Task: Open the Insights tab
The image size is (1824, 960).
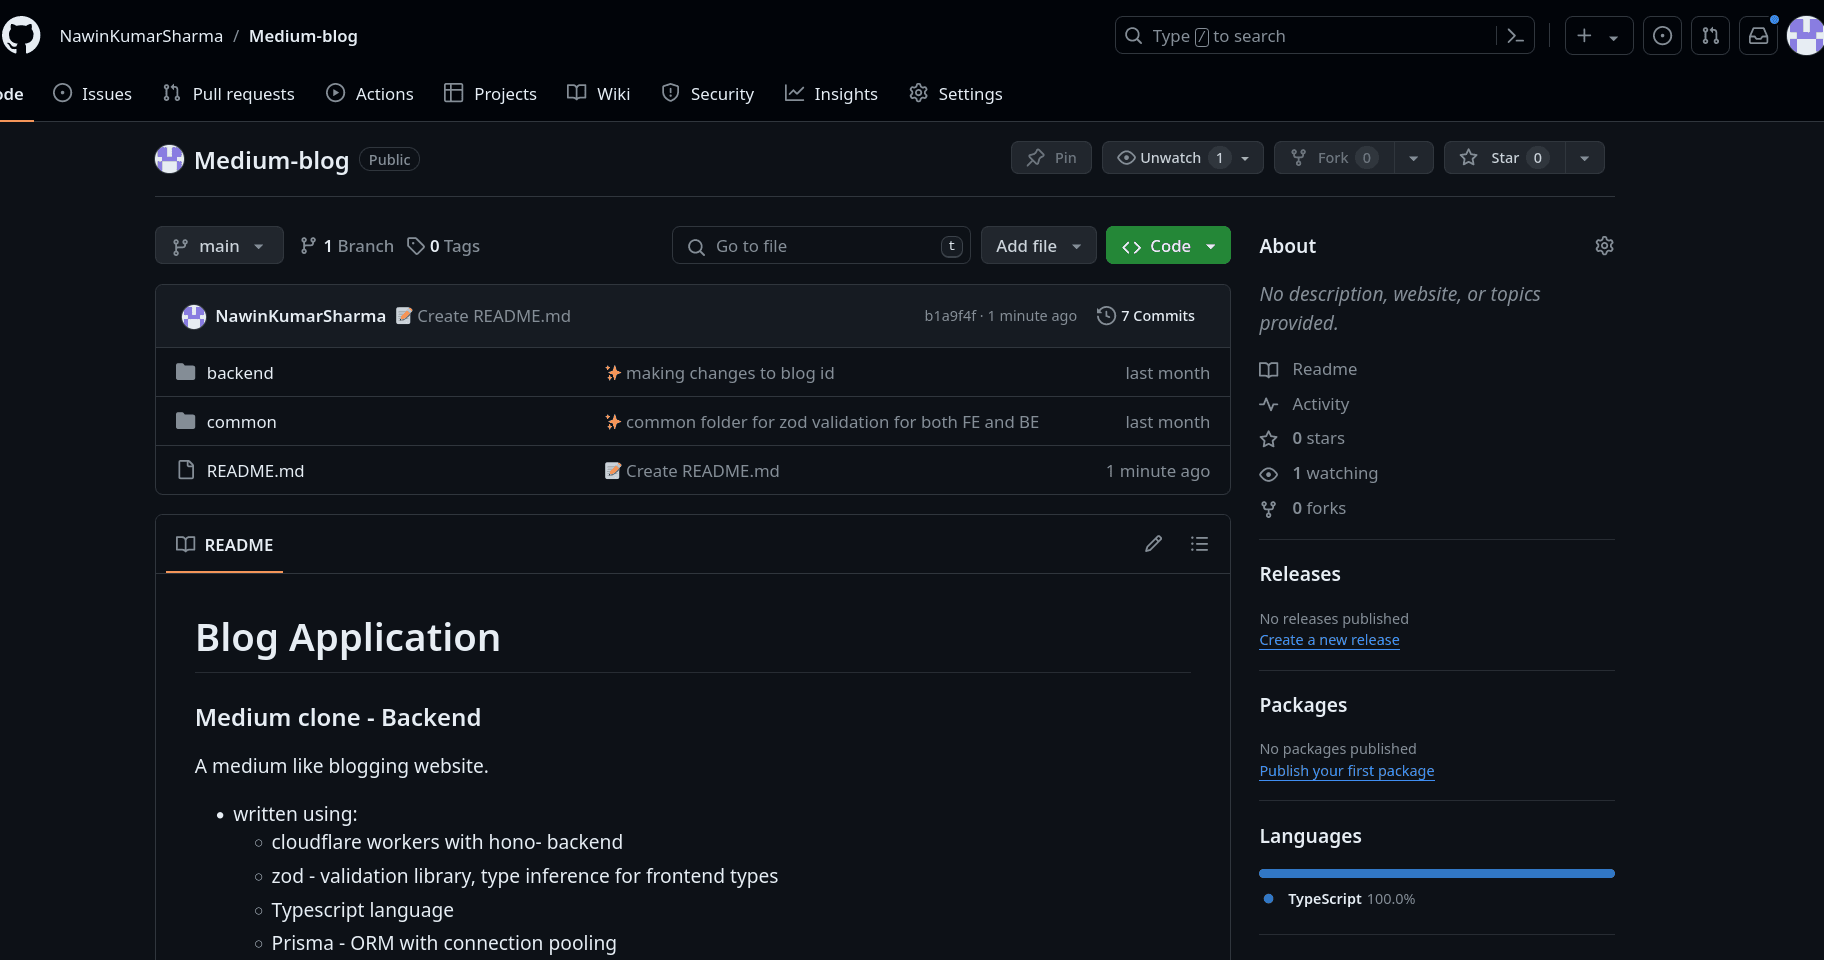Action: (x=830, y=94)
